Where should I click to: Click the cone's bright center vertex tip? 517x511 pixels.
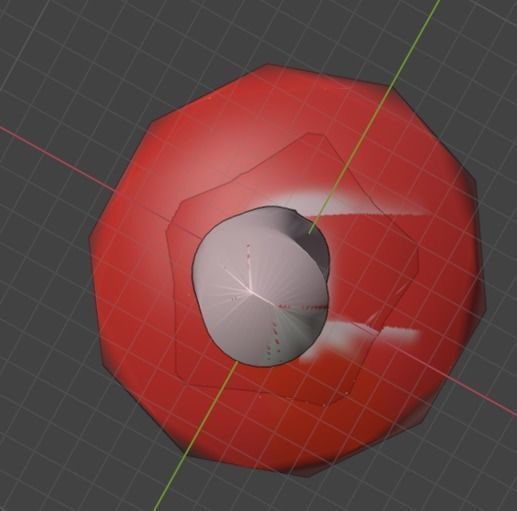[251, 291]
